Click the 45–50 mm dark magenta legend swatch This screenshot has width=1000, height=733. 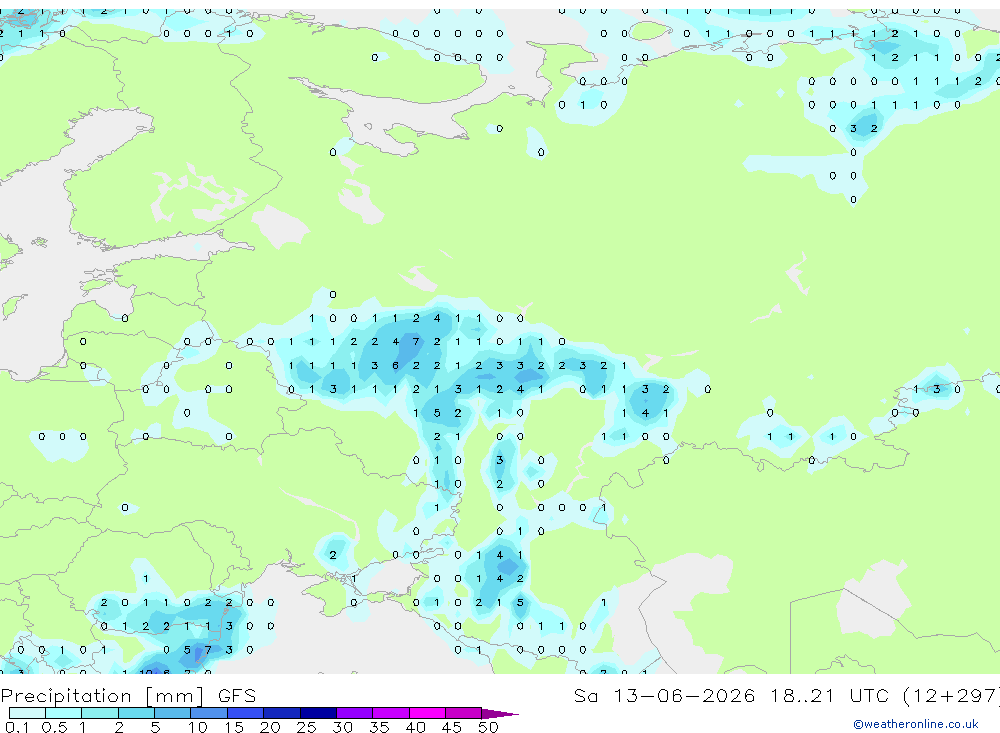coord(464,713)
